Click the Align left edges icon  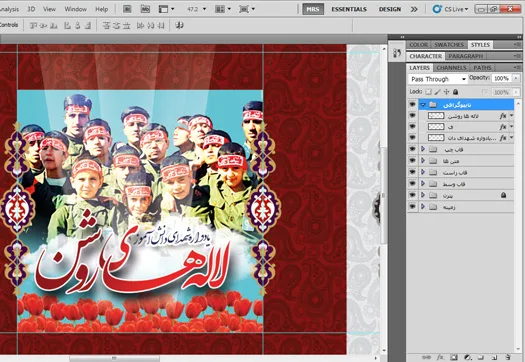click(67, 25)
